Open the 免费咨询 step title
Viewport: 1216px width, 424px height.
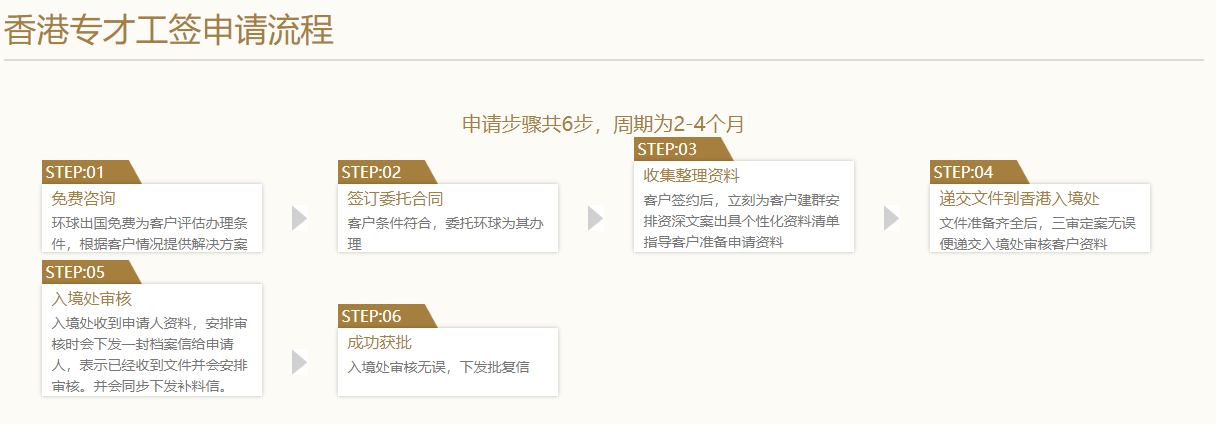point(84,198)
